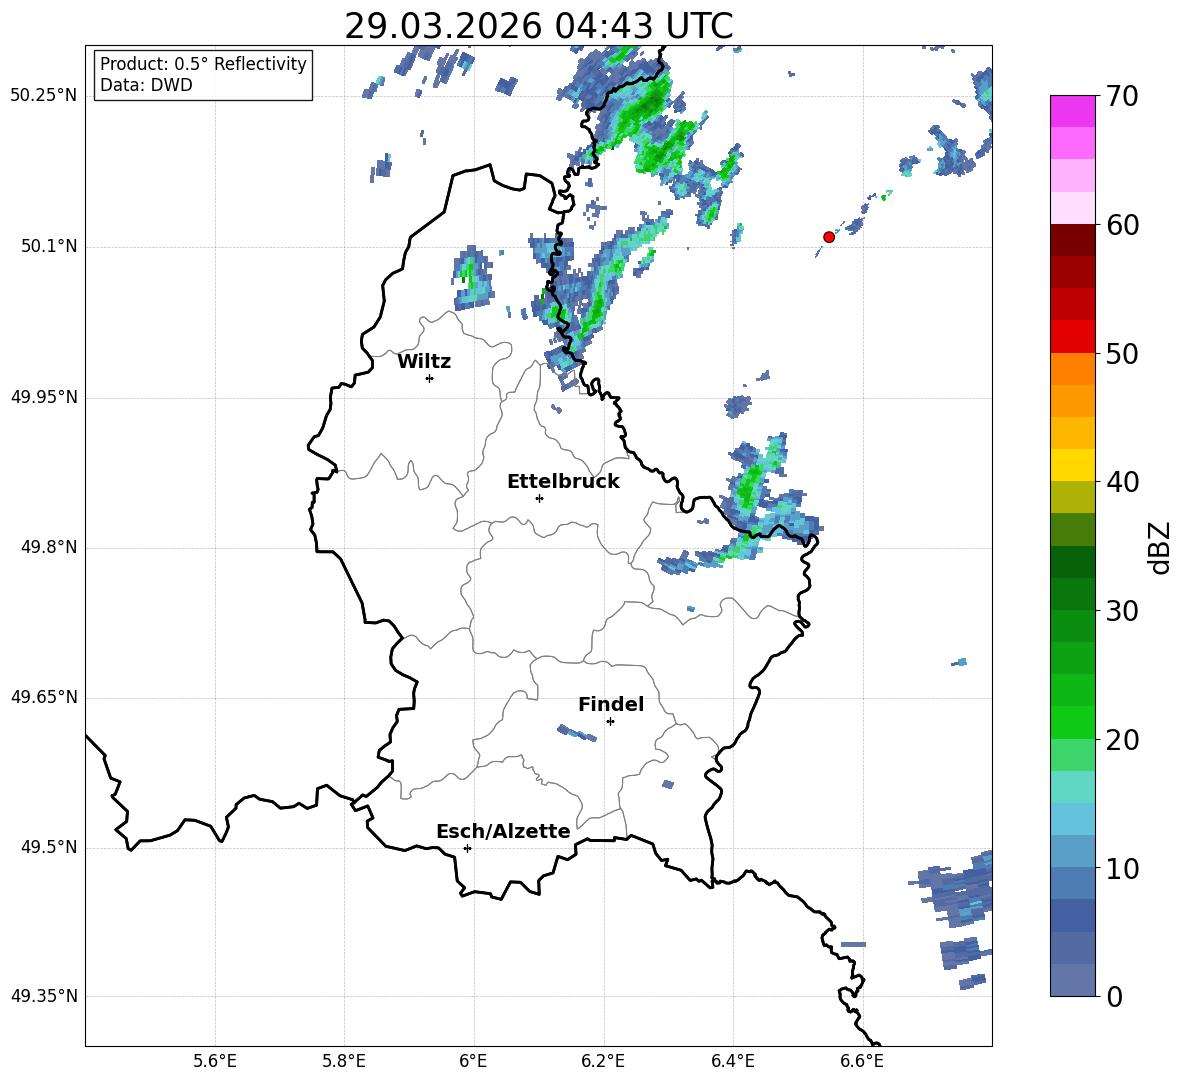1184x1081 pixels.
Task: Click the orange colorbar segment below 50
Action: click(x=1072, y=368)
